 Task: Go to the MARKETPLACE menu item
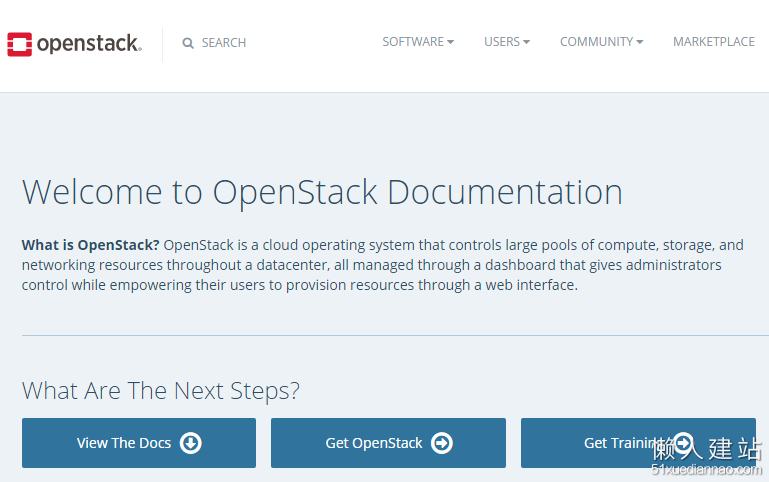[714, 42]
